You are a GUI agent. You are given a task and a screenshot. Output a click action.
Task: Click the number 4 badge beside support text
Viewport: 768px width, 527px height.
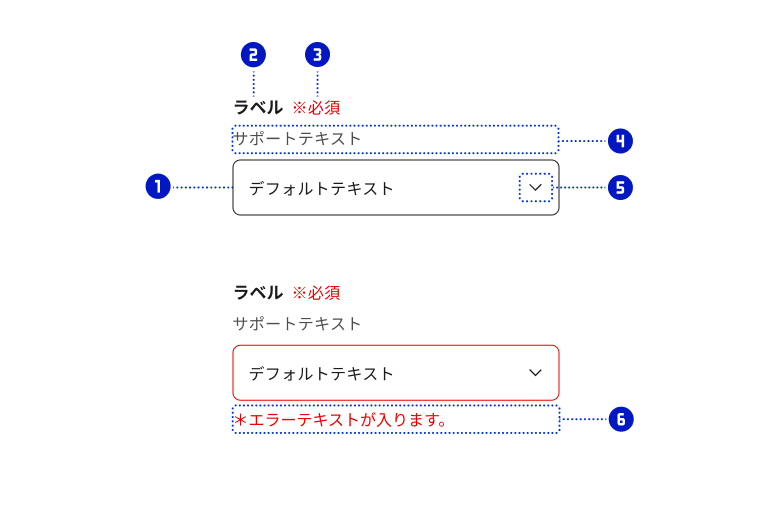tap(620, 141)
